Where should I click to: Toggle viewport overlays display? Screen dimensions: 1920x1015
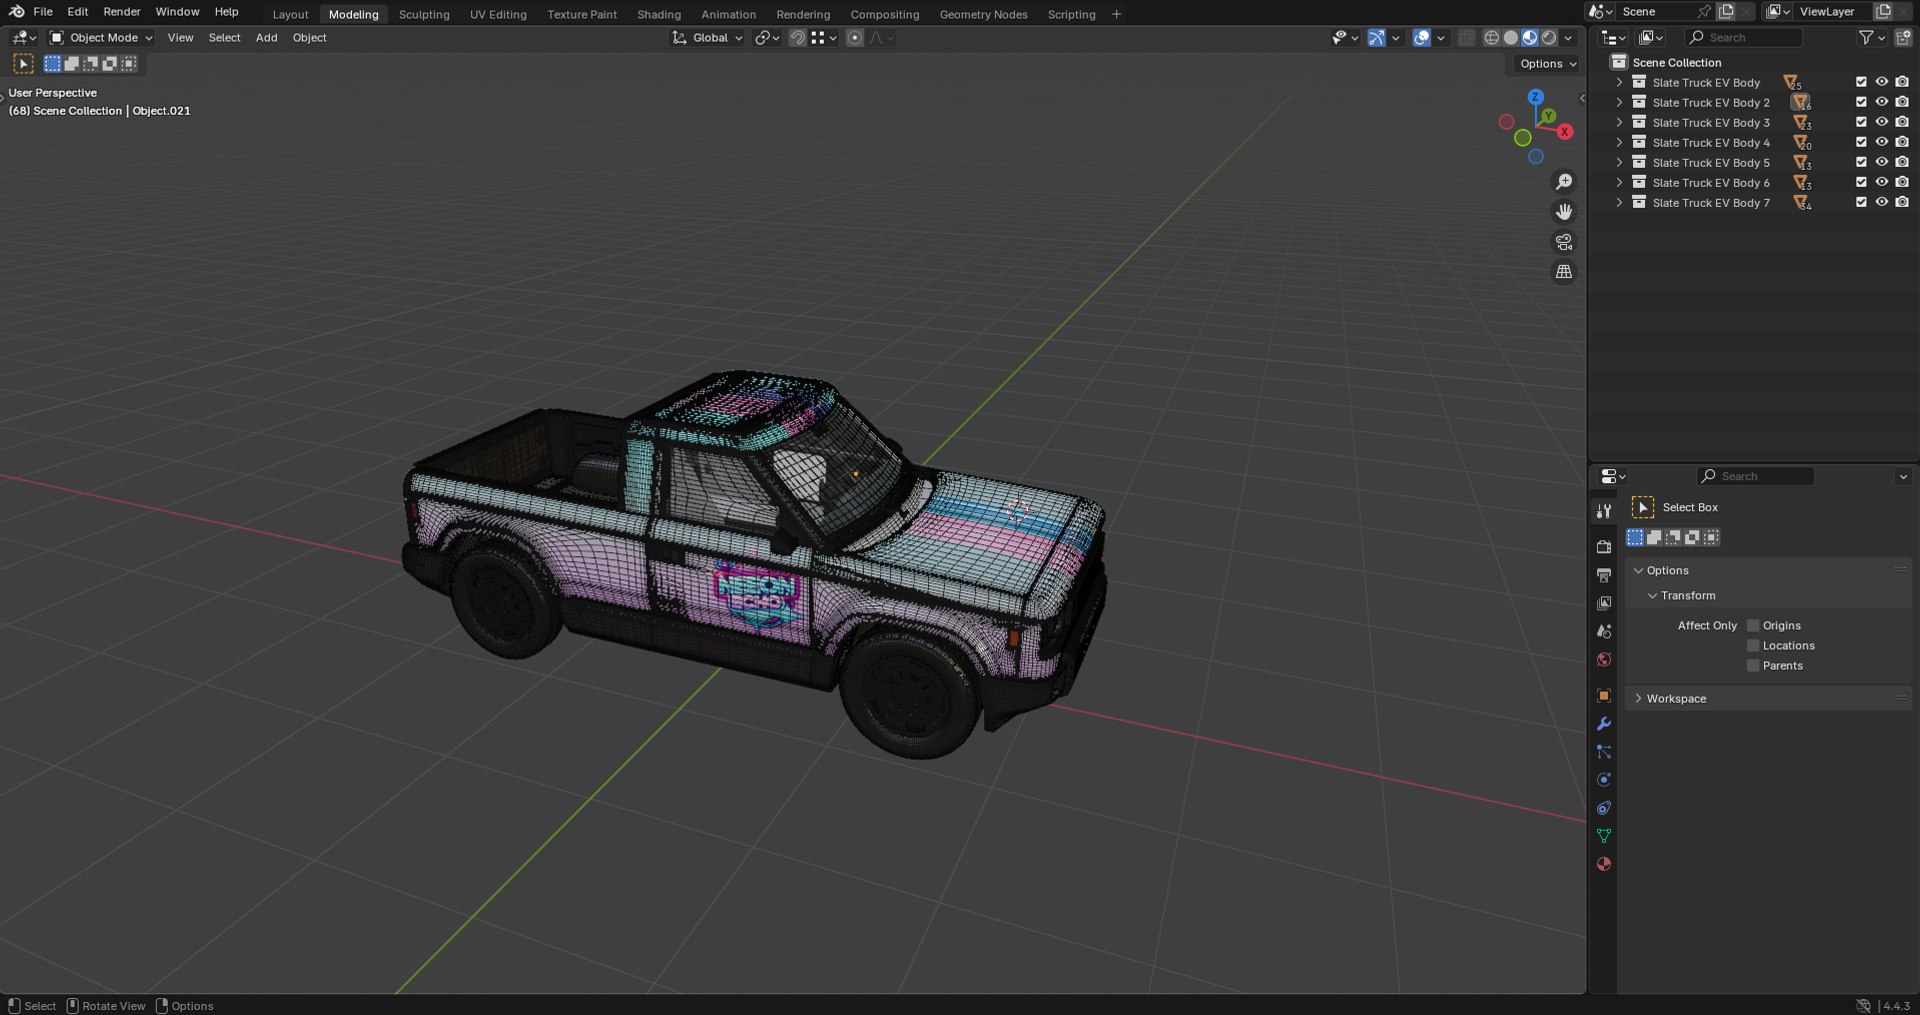[x=1422, y=38]
